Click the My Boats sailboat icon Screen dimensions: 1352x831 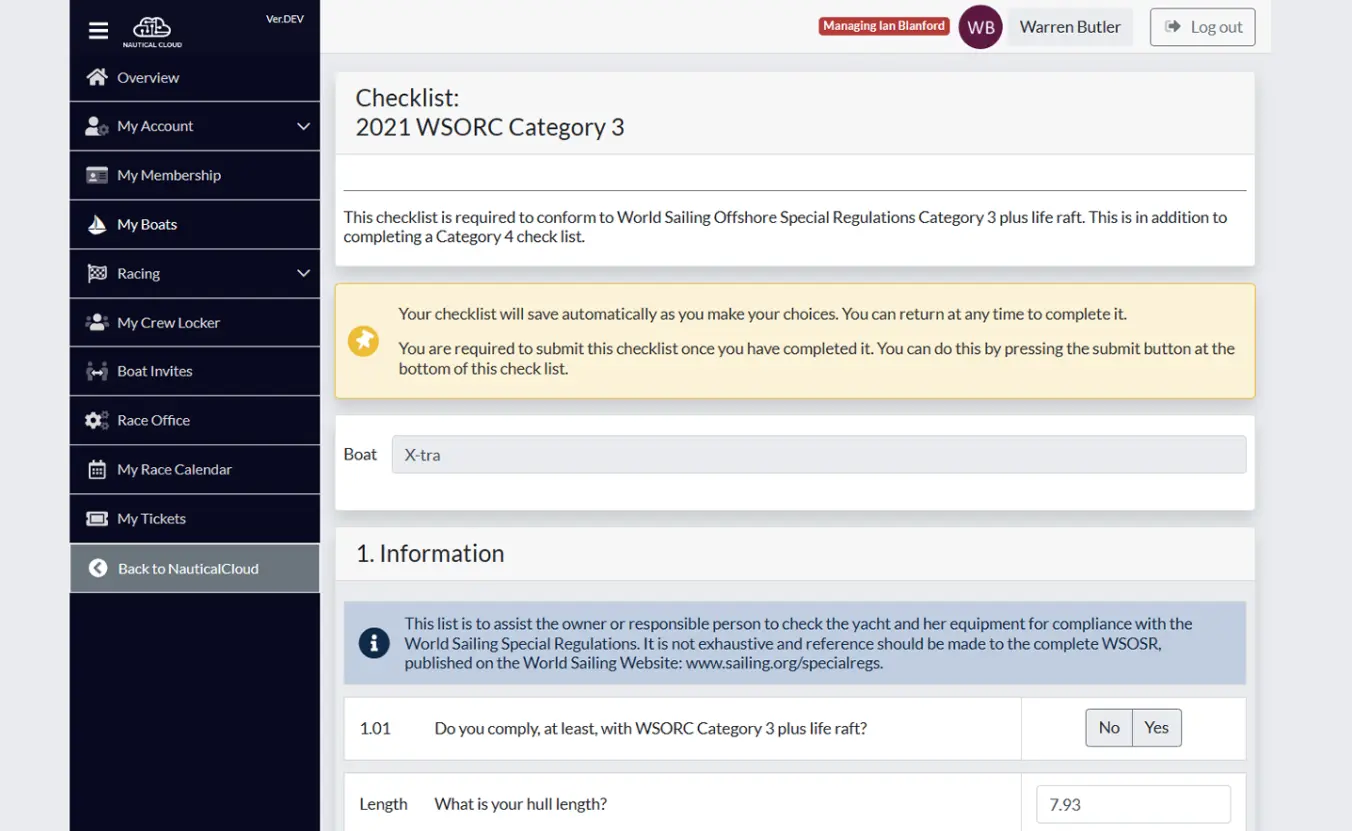point(94,224)
